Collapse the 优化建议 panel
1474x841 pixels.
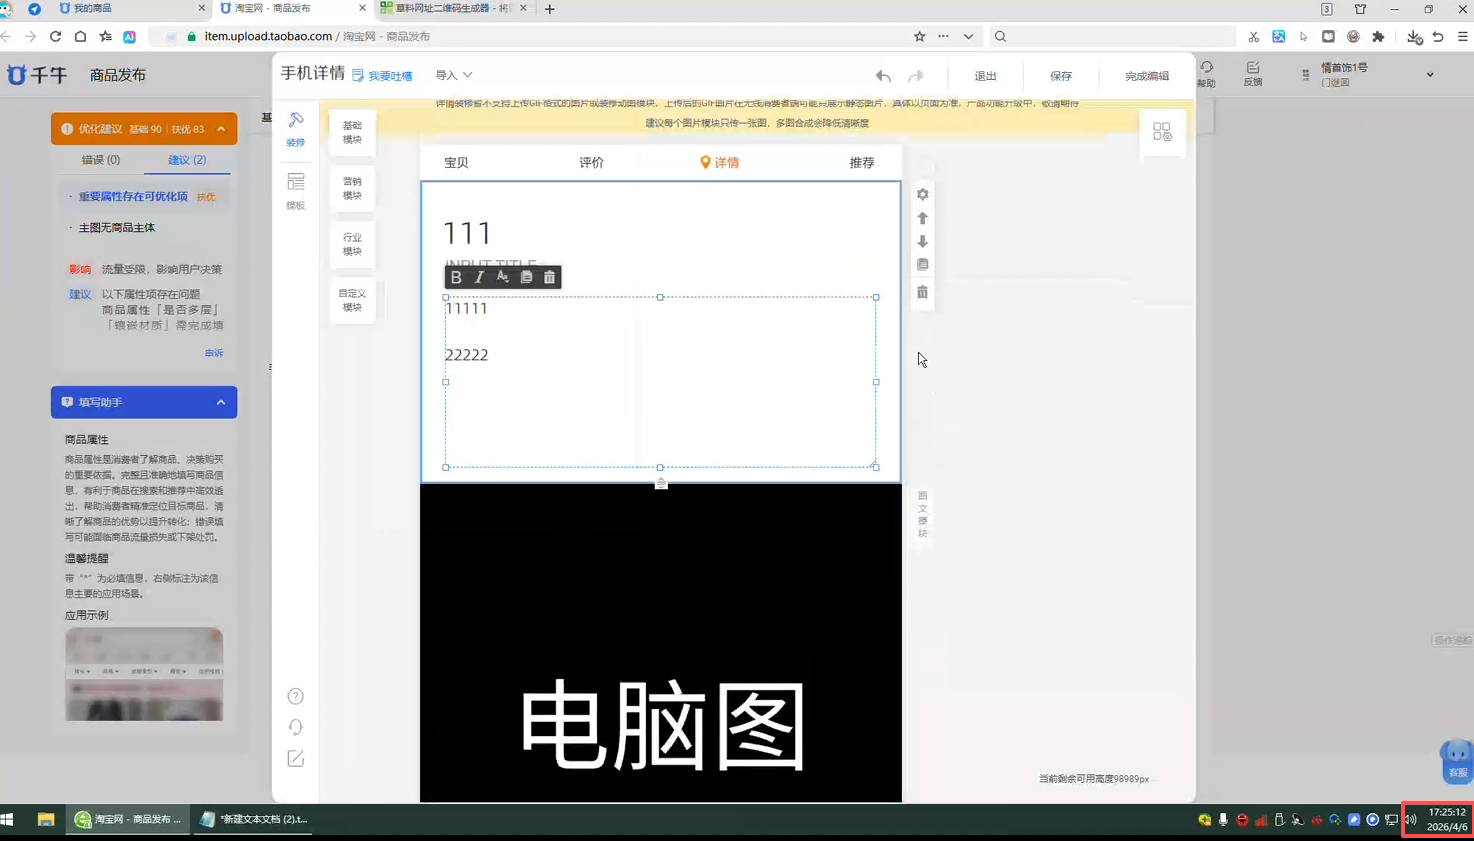point(221,129)
